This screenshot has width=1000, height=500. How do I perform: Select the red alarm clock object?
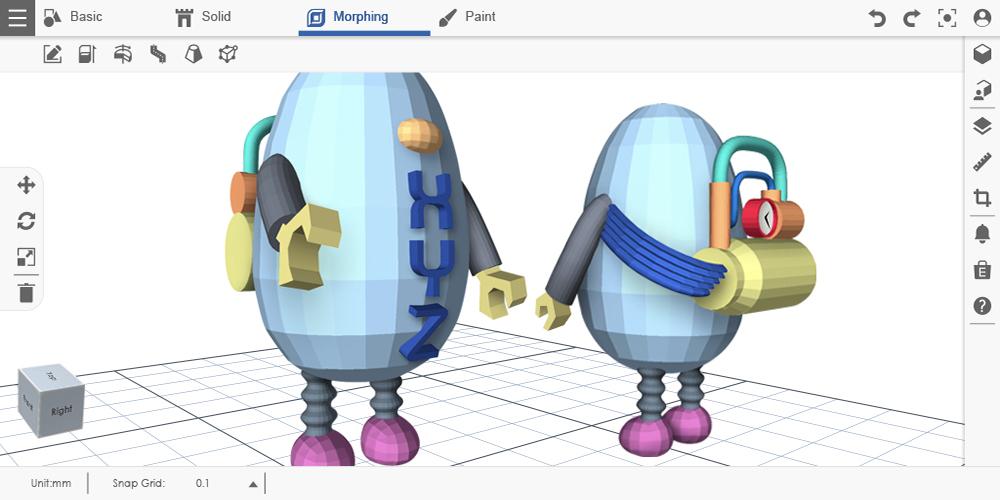pyautogui.click(x=760, y=218)
